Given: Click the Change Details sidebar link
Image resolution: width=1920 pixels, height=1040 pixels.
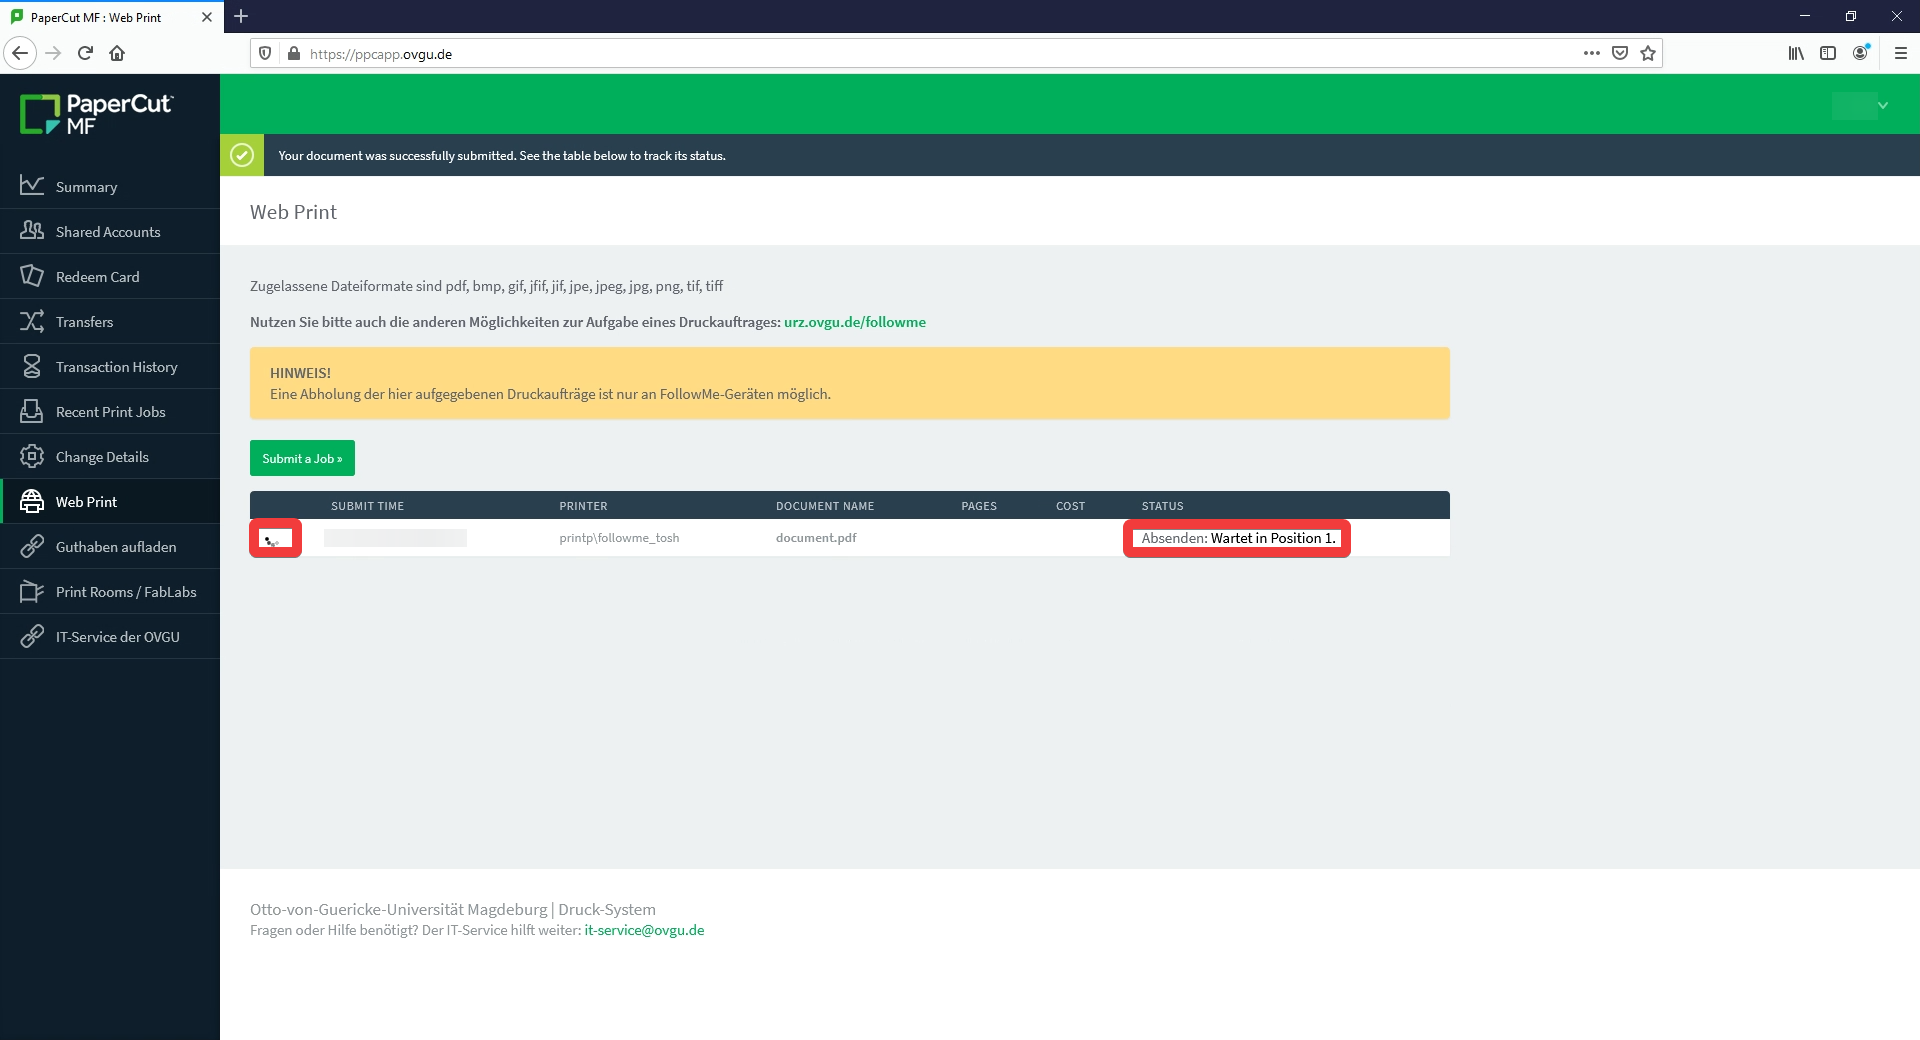Looking at the screenshot, I should (x=110, y=456).
